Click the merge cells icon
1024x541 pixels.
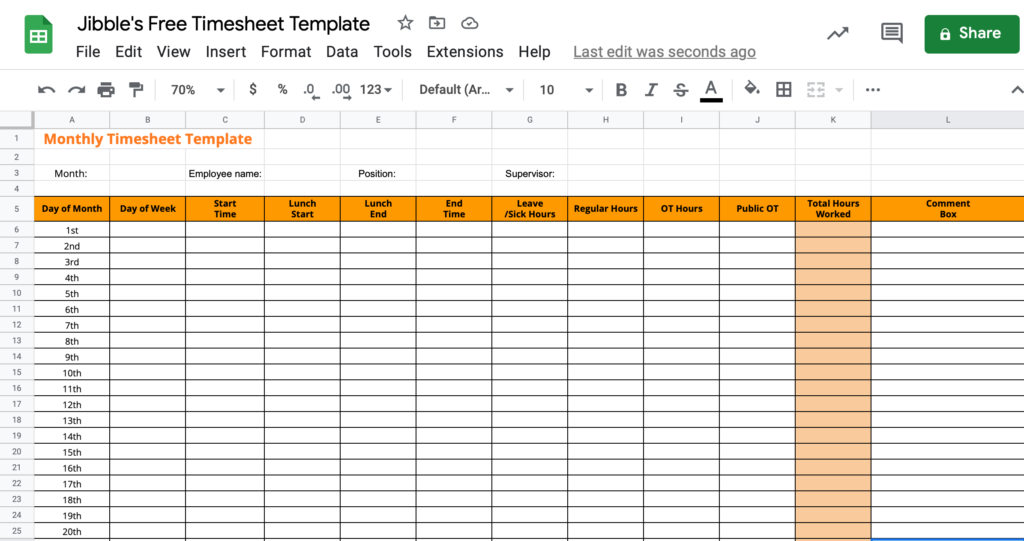pyautogui.click(x=816, y=90)
